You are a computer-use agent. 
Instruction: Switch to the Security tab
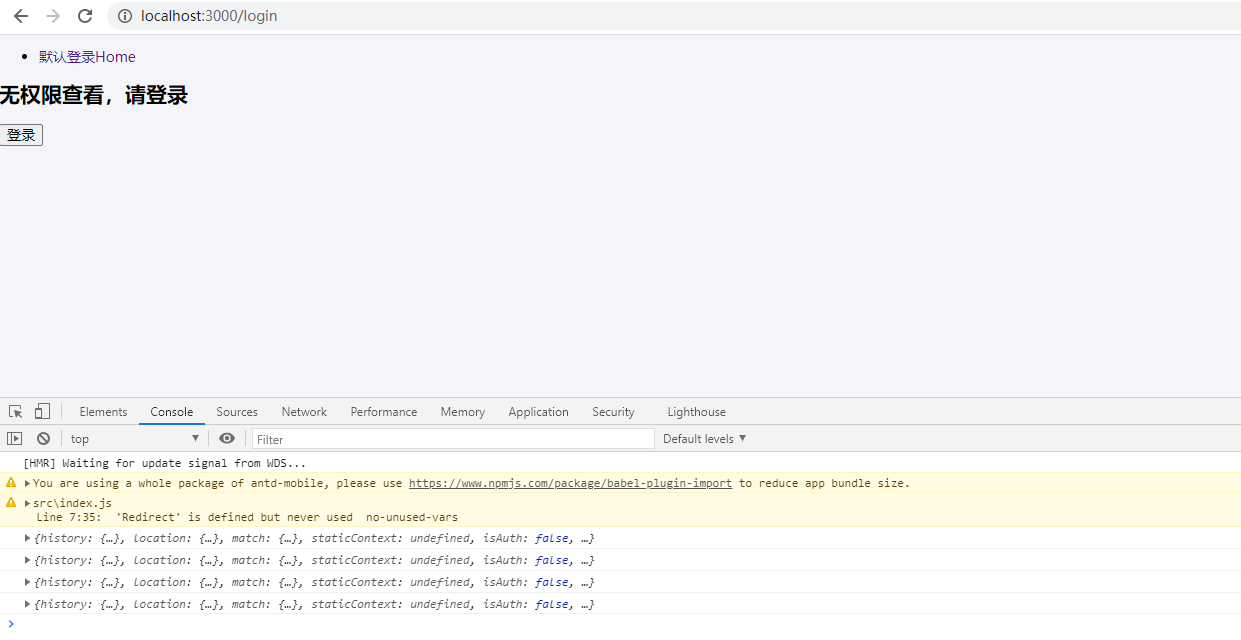[613, 412]
